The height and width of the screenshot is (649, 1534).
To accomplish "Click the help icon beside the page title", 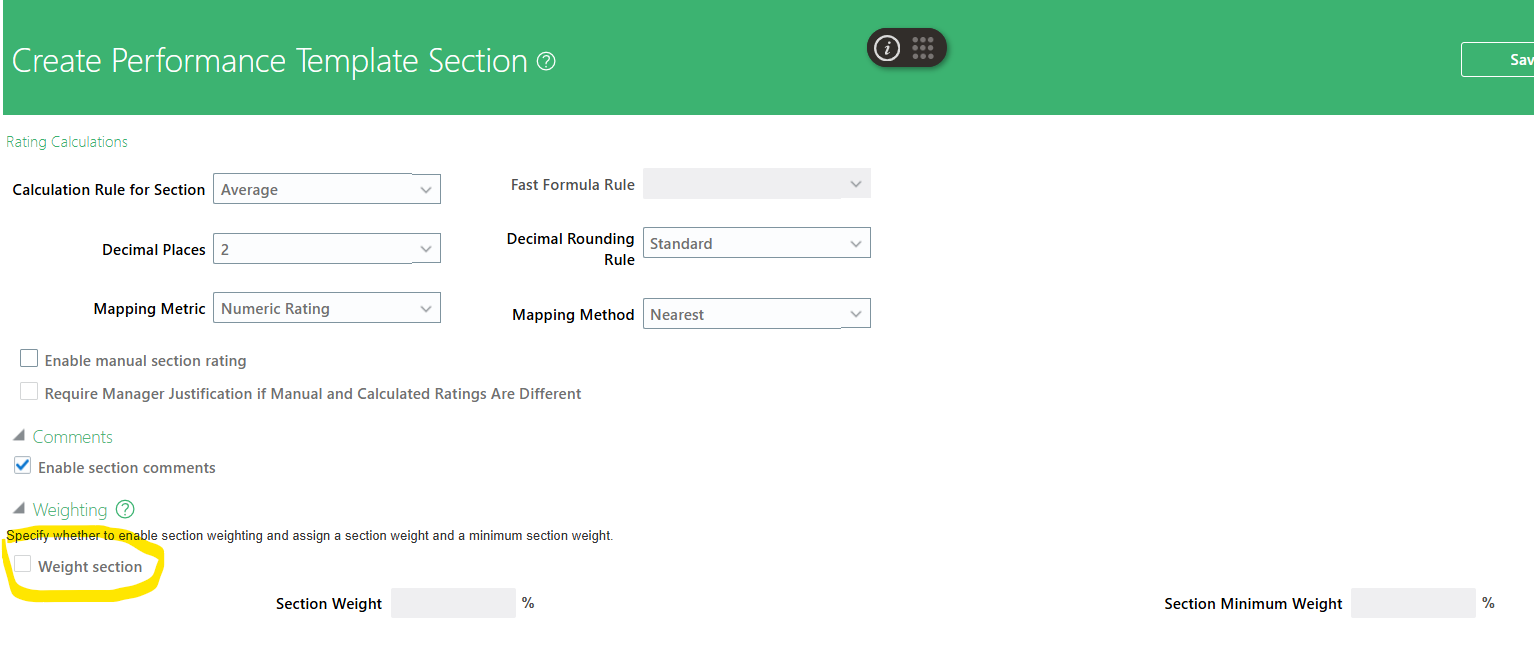I will (x=545, y=61).
